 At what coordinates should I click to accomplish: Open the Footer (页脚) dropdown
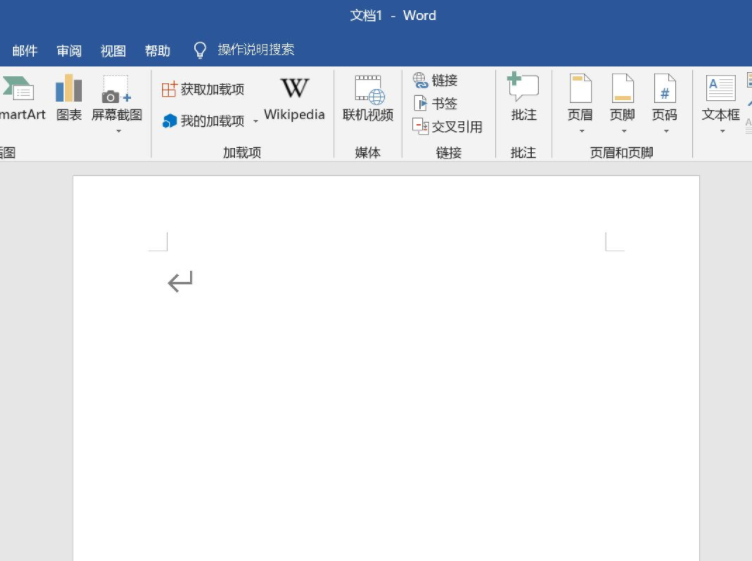pos(622,131)
